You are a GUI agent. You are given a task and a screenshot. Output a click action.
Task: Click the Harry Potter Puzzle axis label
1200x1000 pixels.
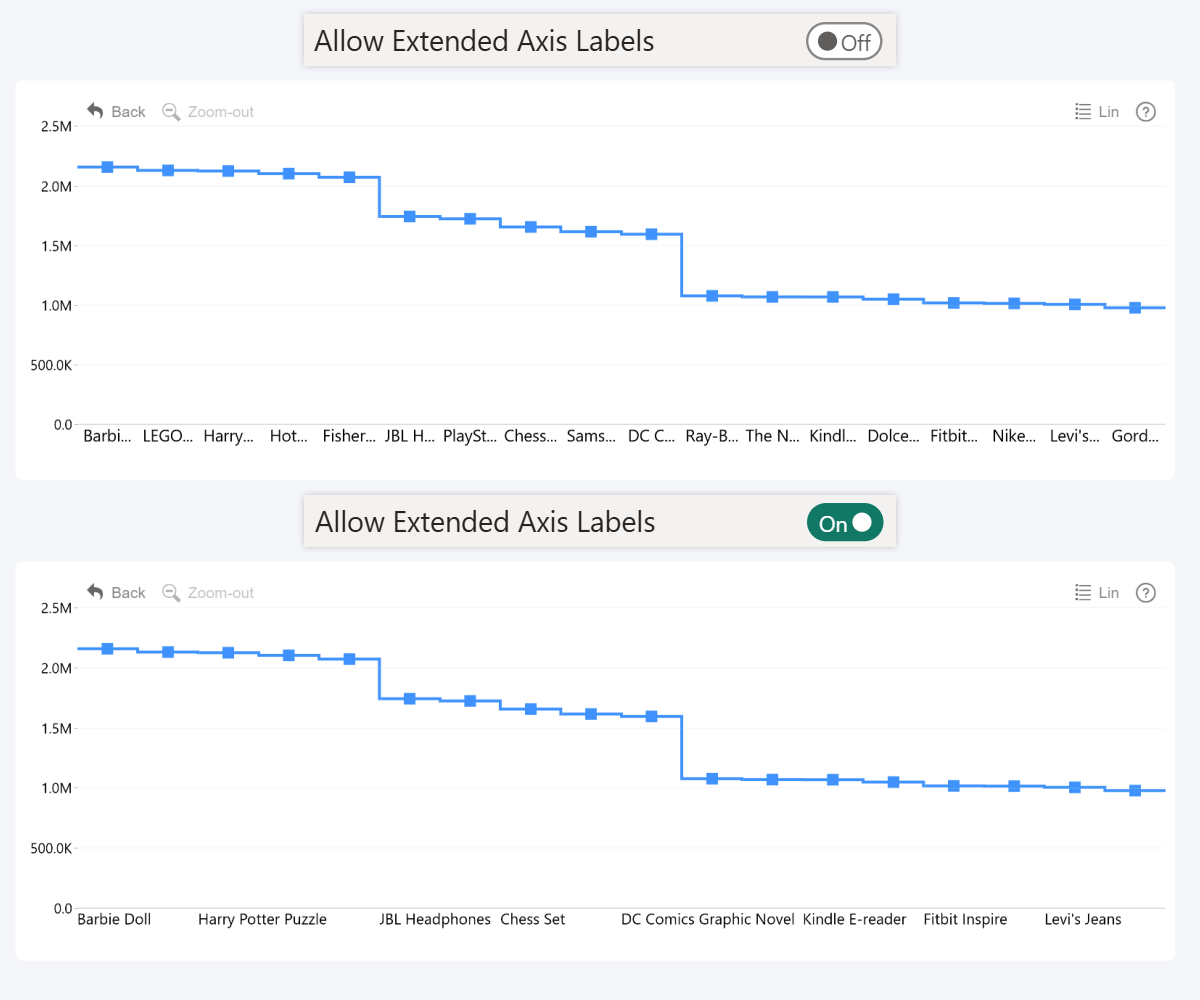click(x=262, y=919)
